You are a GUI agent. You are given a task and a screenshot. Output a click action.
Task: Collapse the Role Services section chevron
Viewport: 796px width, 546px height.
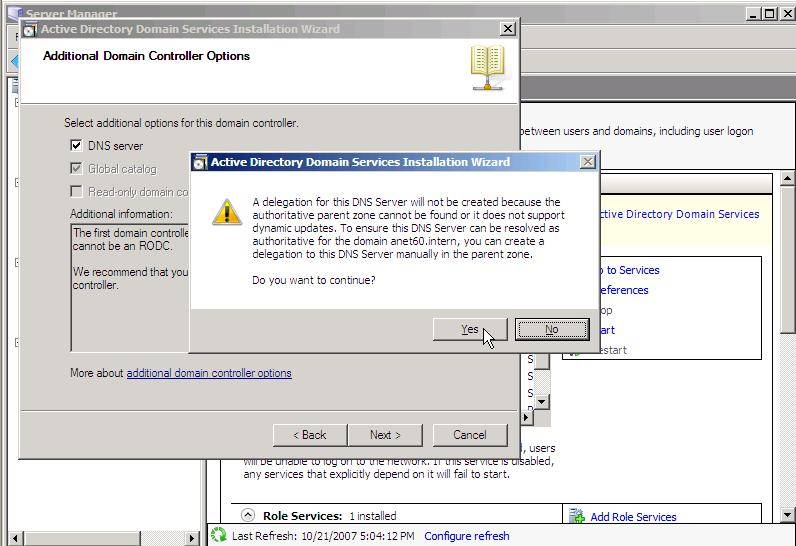[x=248, y=515]
